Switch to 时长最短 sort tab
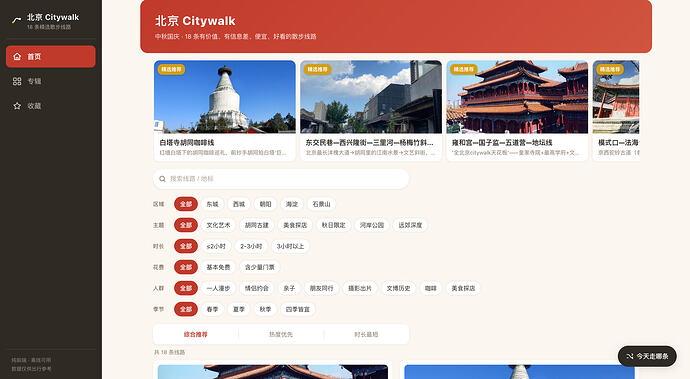The width and height of the screenshot is (690, 379). [366, 335]
